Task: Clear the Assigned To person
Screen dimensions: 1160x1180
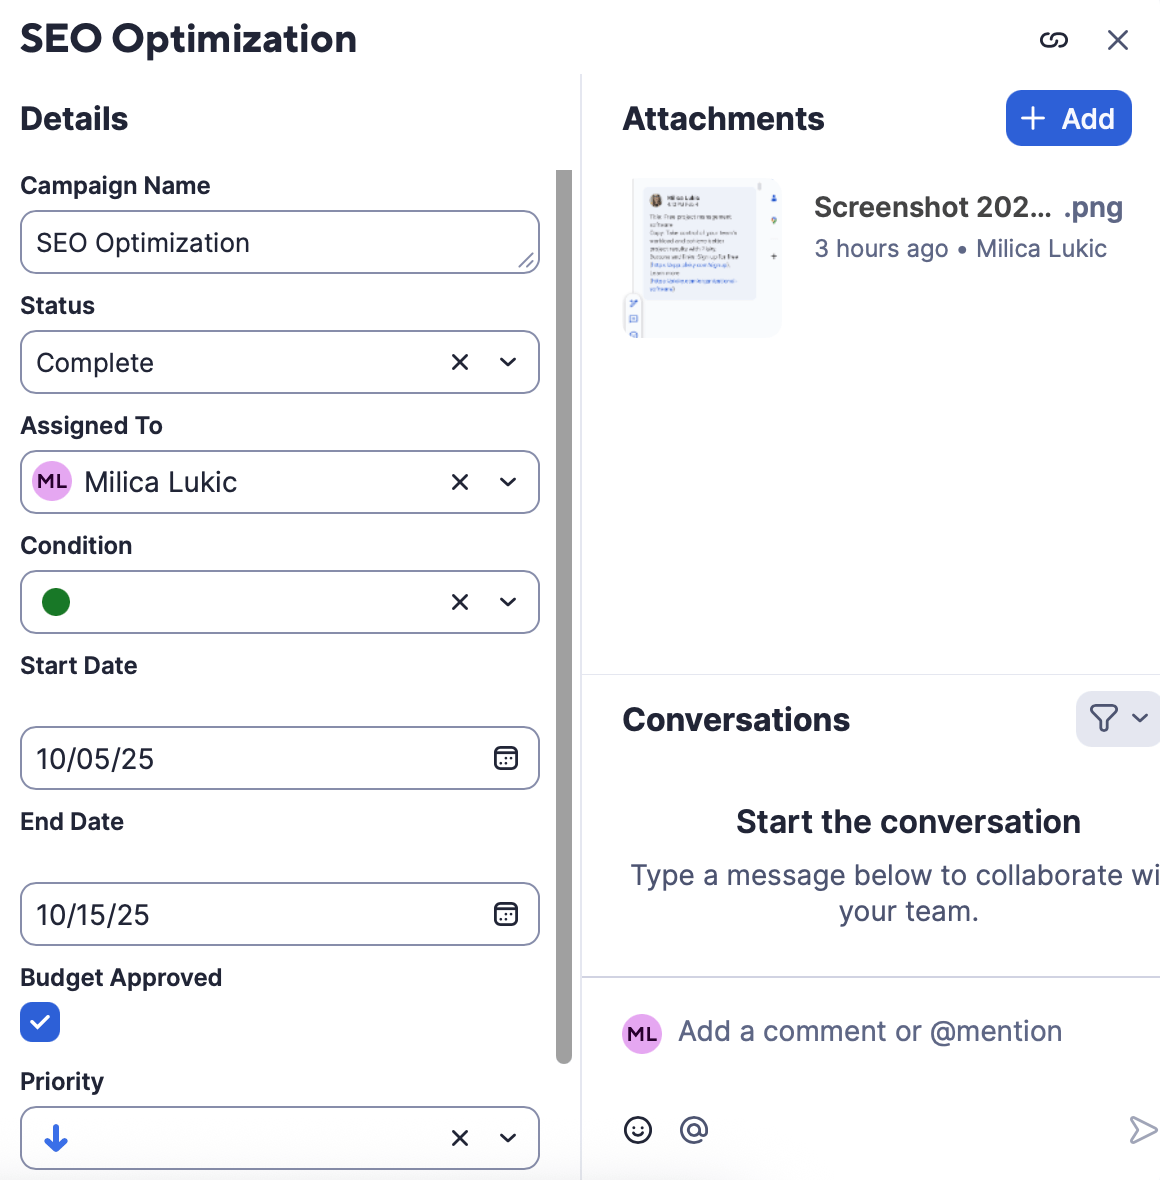Action: coord(460,482)
